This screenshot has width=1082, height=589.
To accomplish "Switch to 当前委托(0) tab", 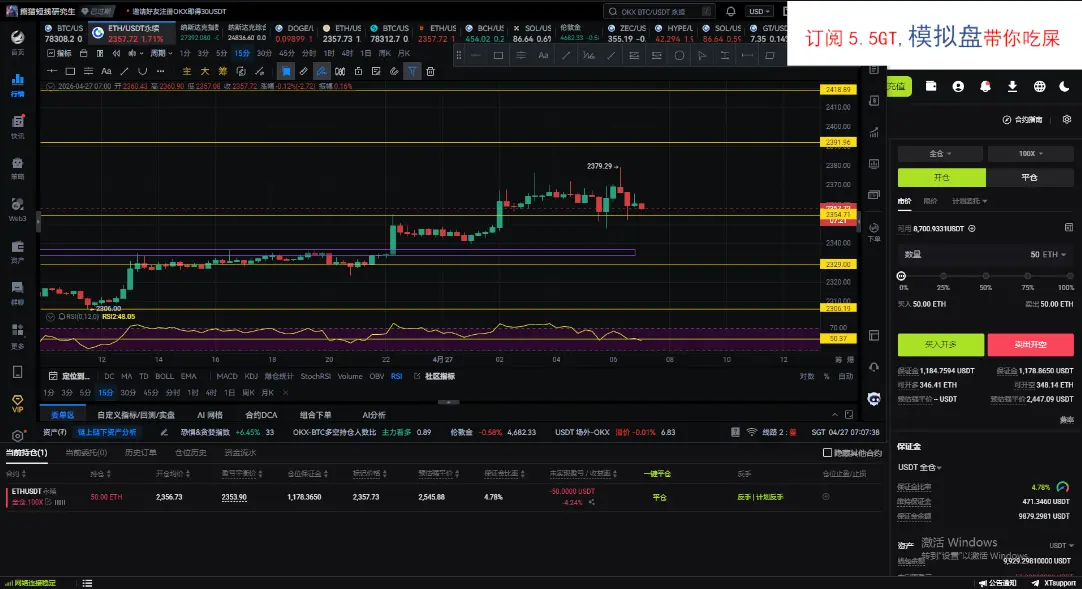I will [86, 452].
